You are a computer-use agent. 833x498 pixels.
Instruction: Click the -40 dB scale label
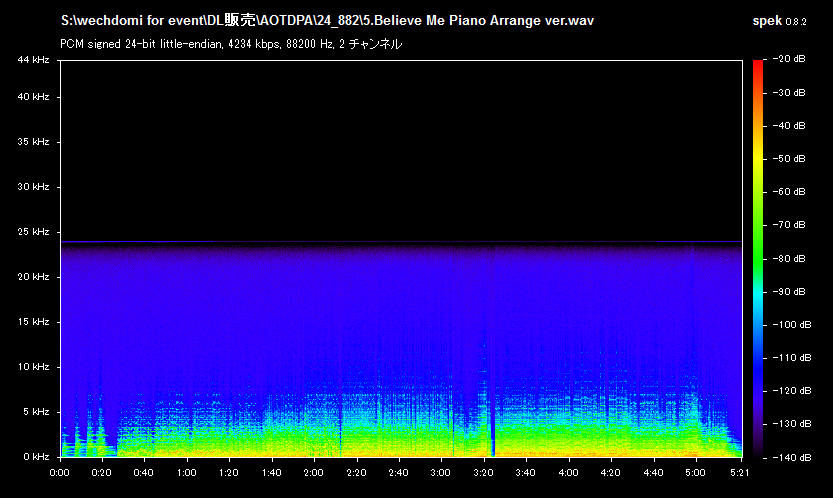(789, 125)
